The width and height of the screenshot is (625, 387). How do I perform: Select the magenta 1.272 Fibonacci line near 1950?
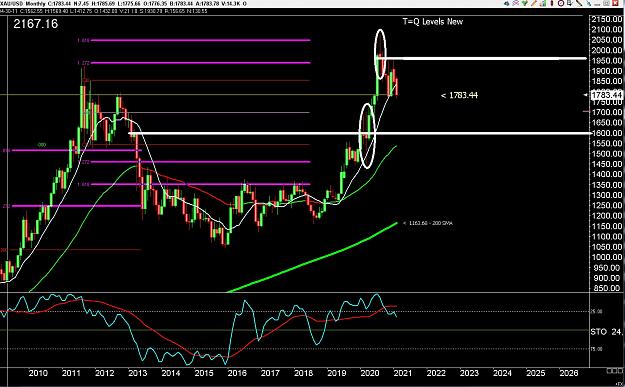click(x=199, y=63)
